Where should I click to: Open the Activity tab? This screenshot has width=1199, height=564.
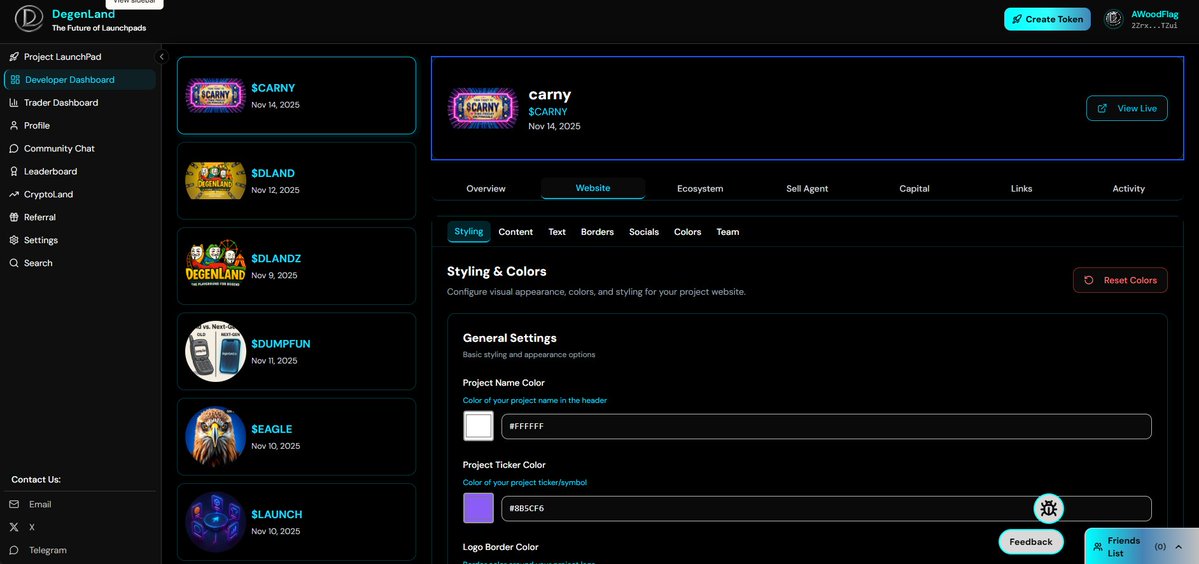click(x=1129, y=189)
